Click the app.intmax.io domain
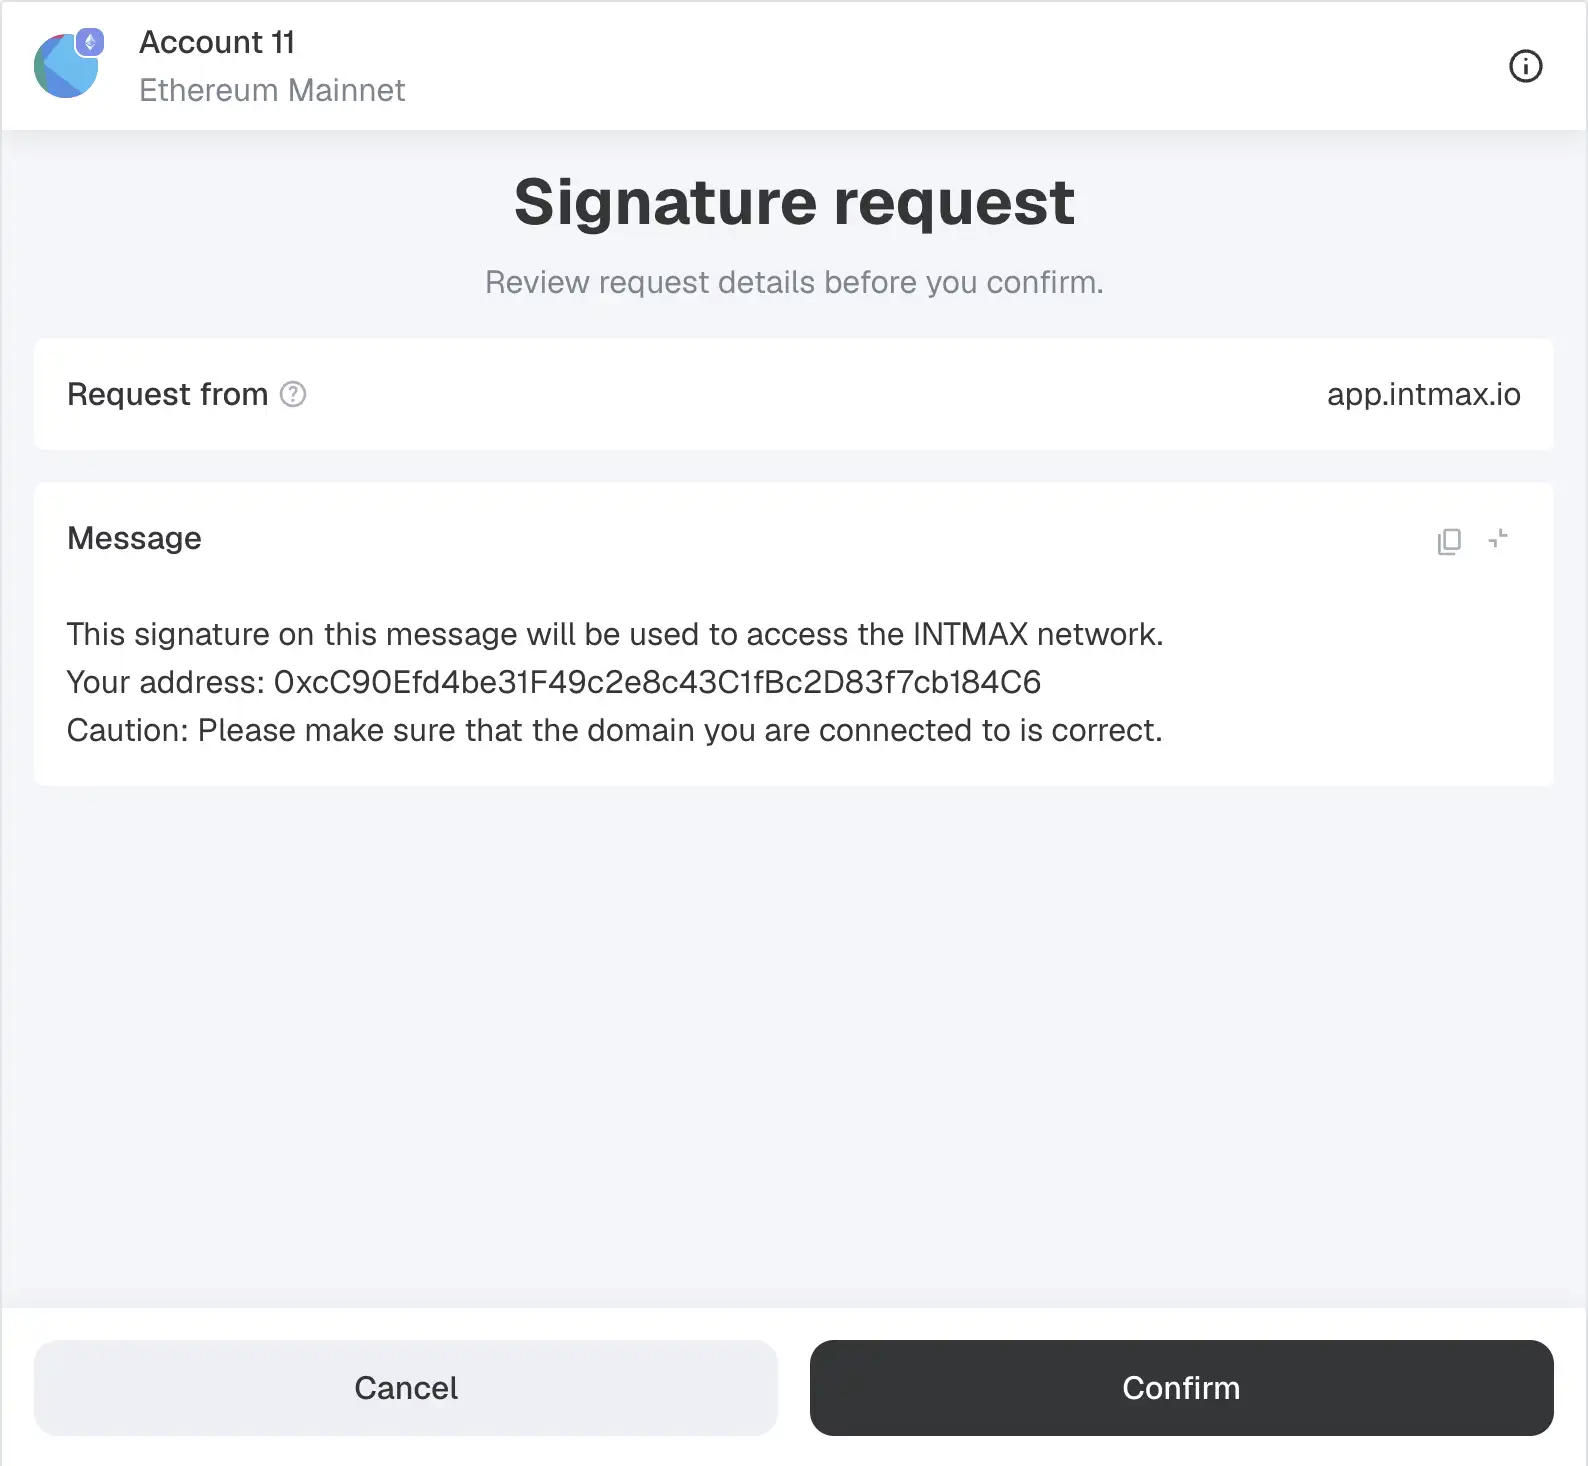1588x1466 pixels. (1423, 395)
